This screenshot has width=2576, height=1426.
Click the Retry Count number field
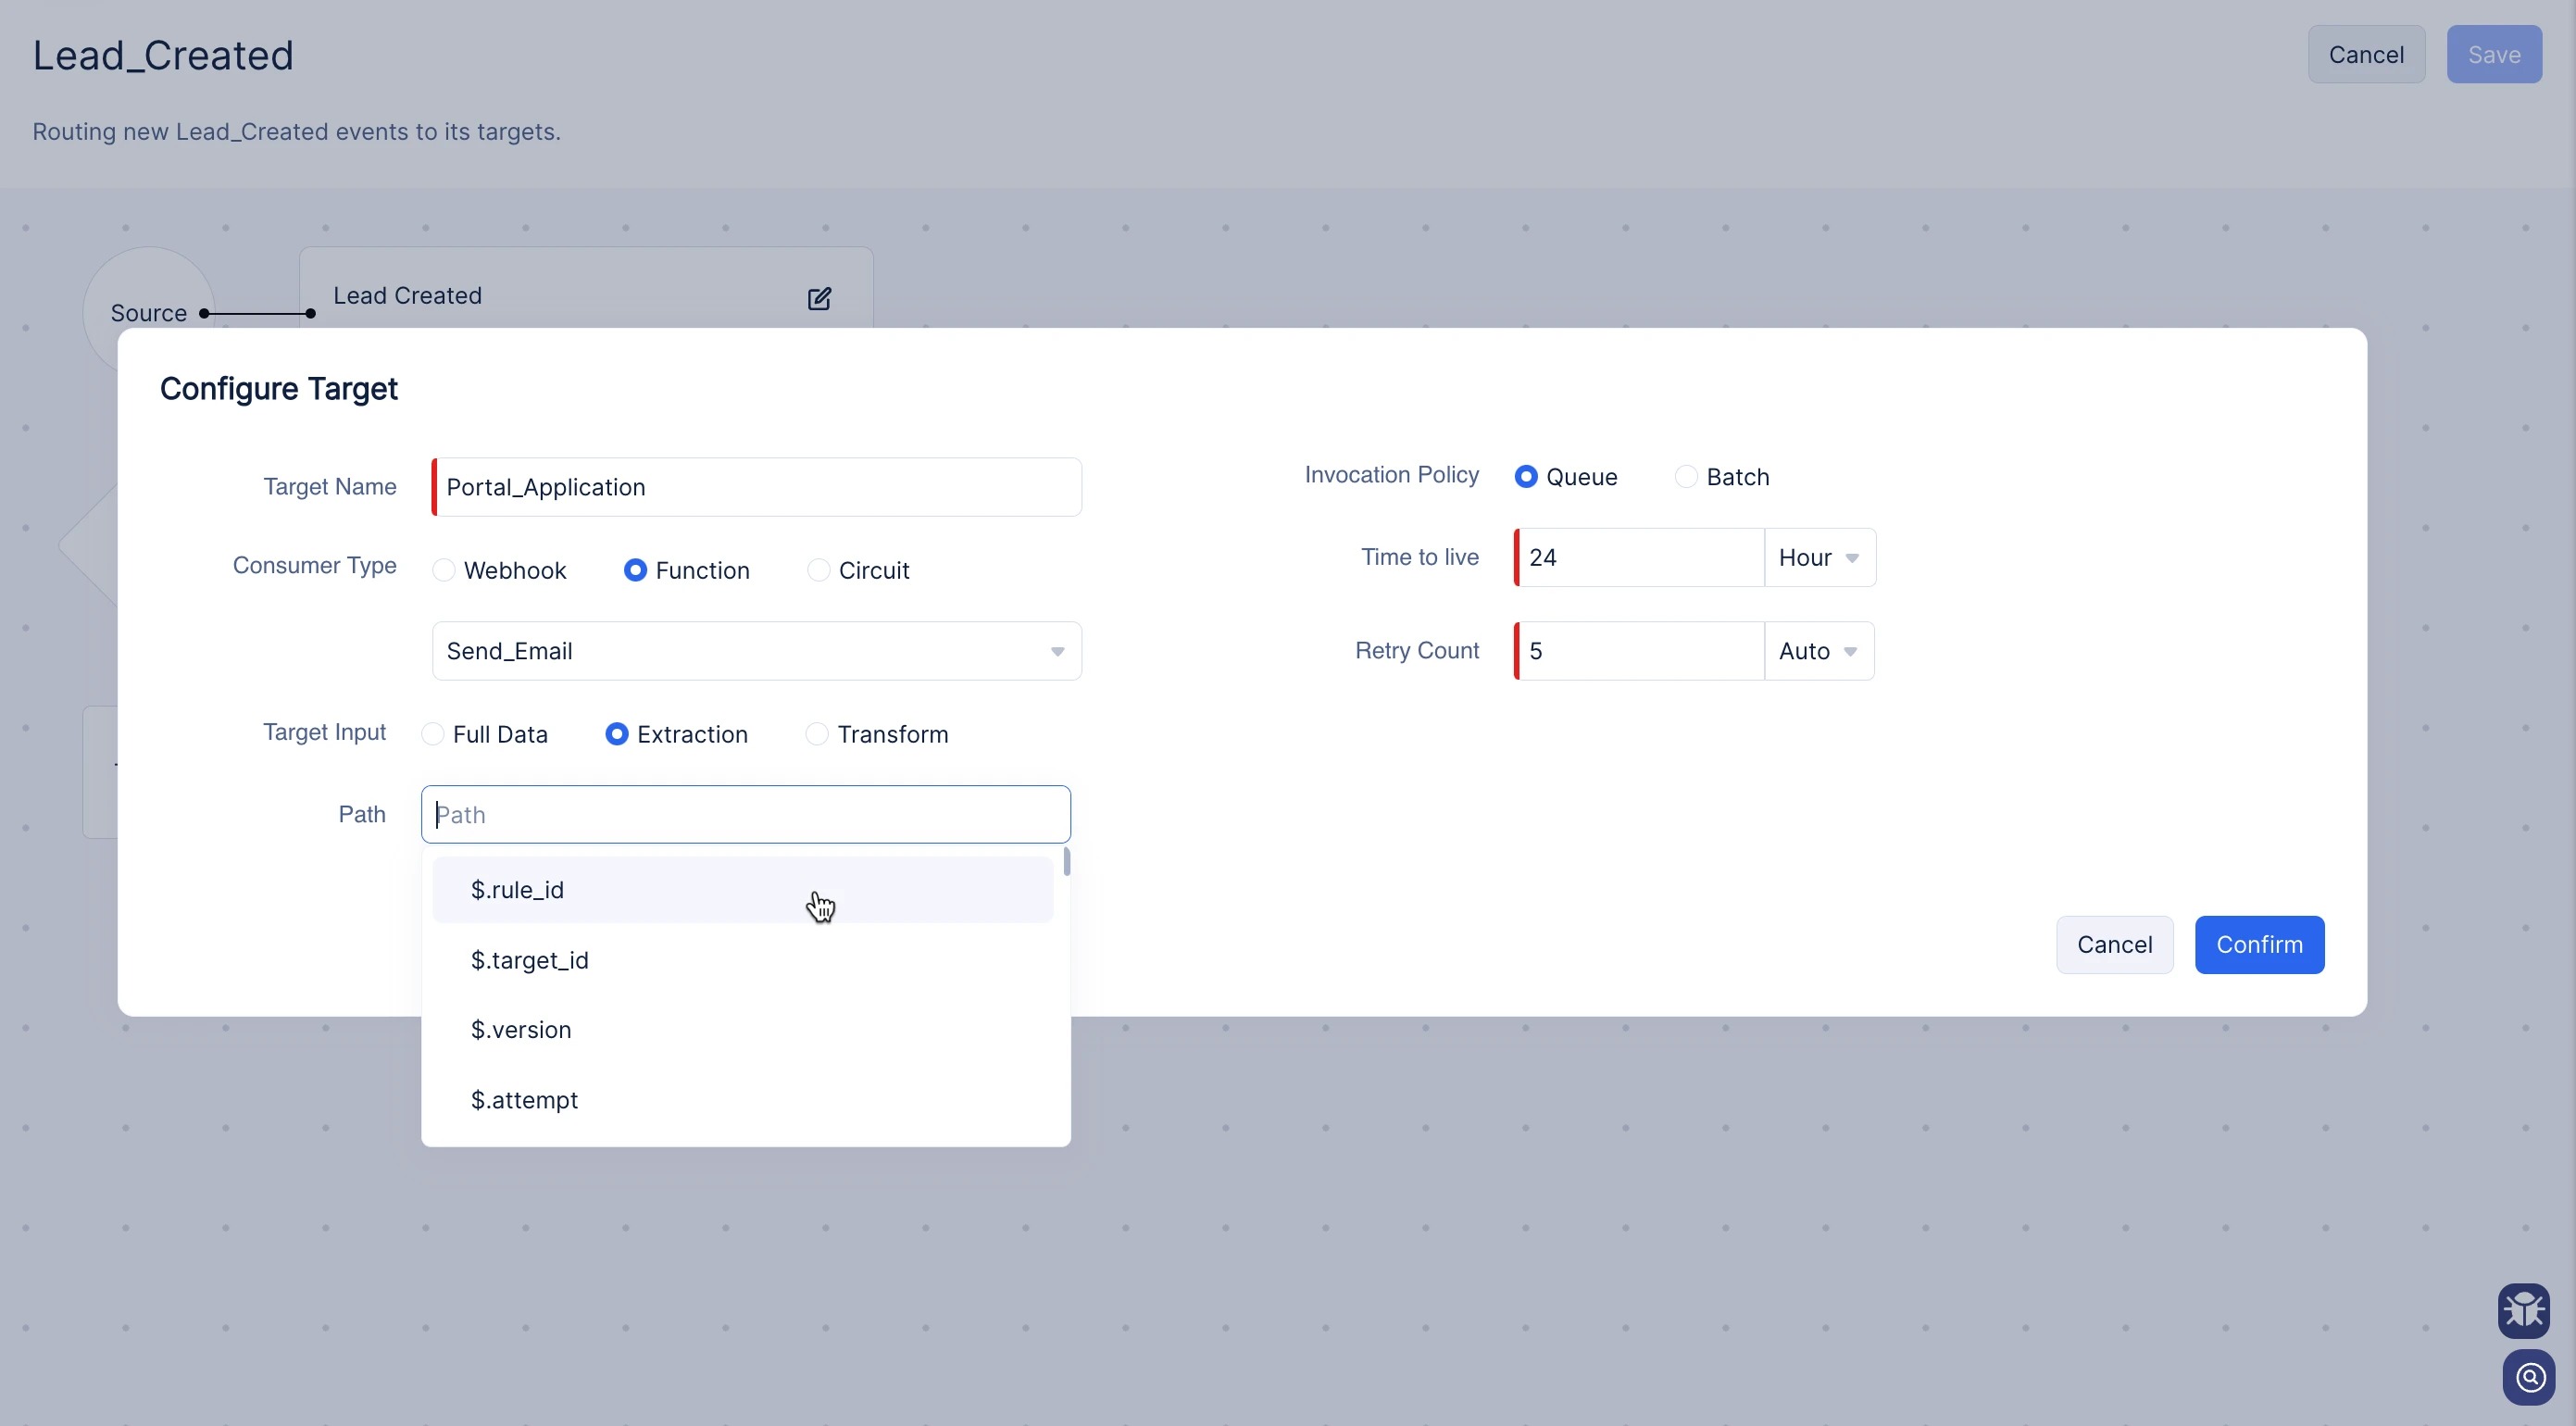1640,651
